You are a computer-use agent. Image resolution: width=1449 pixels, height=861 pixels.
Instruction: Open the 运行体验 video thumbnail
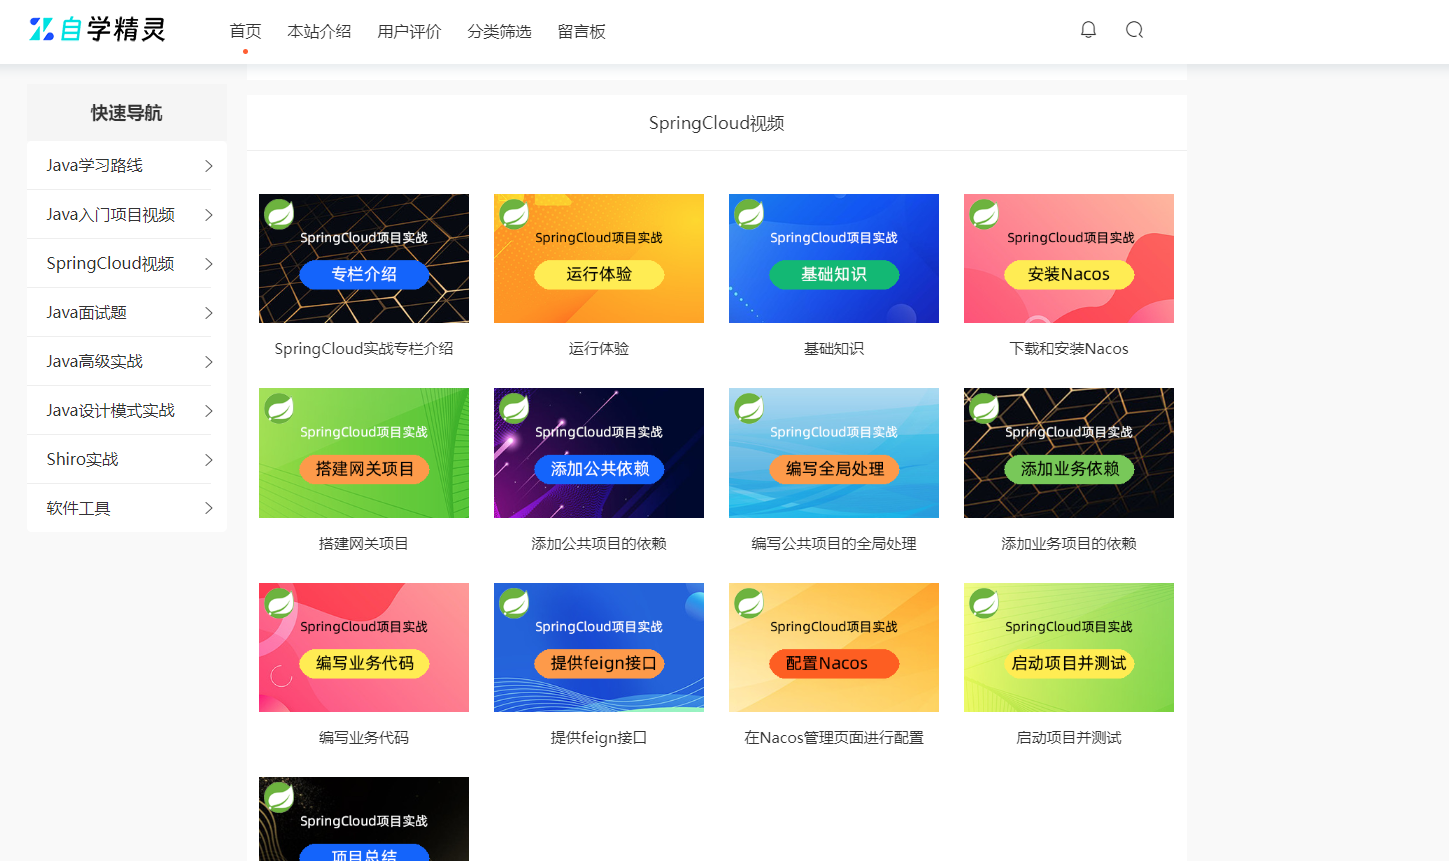coord(599,258)
